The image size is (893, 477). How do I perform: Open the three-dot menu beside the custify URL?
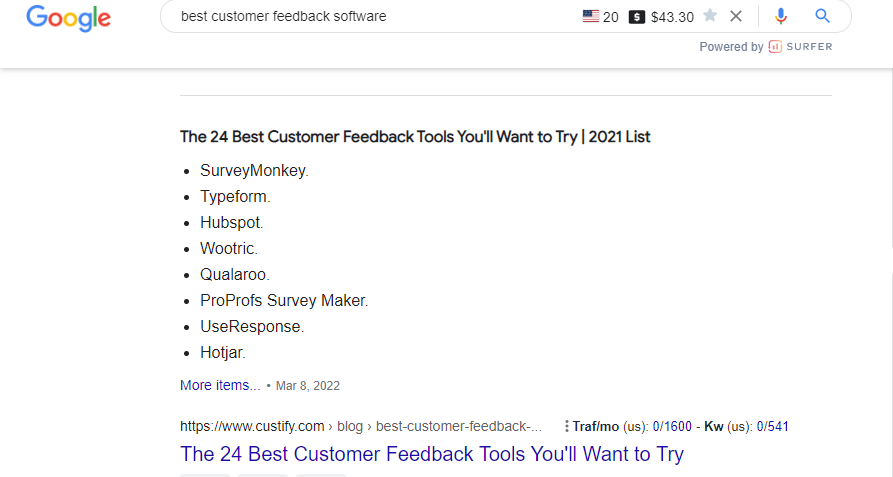coord(567,426)
